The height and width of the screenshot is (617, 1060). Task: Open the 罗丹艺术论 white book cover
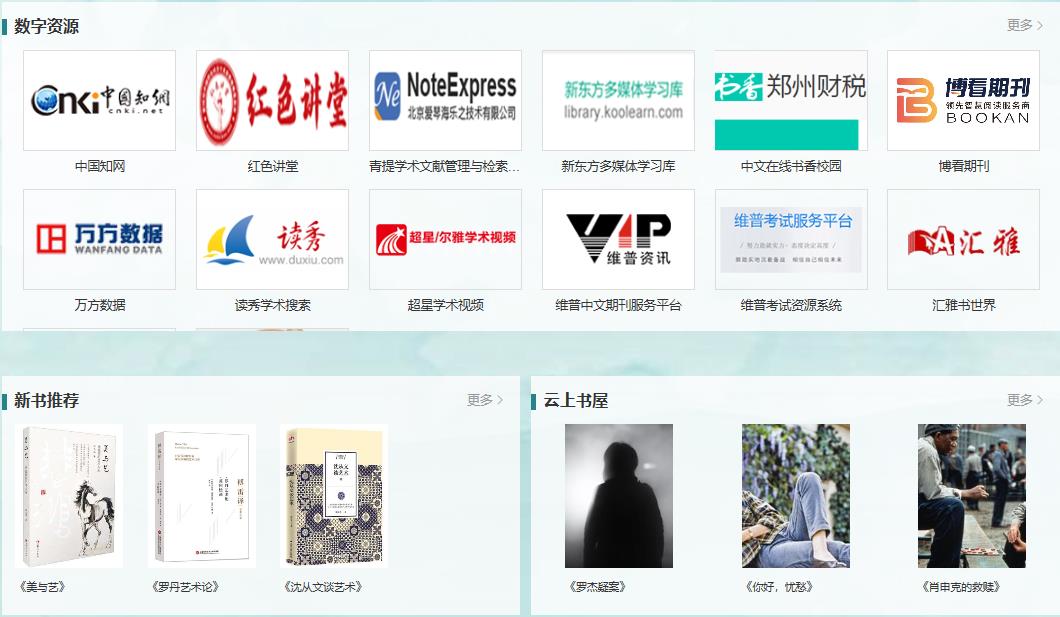coord(201,496)
